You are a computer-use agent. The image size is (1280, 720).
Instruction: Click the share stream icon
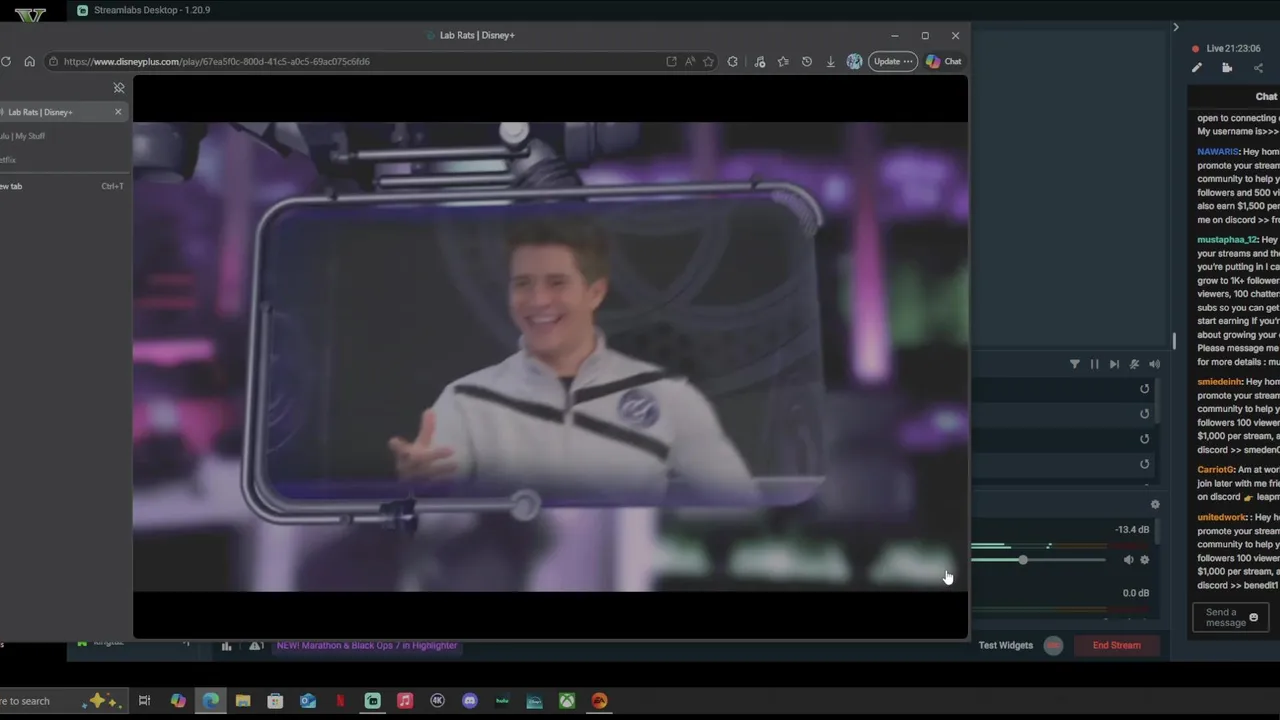point(1258,68)
